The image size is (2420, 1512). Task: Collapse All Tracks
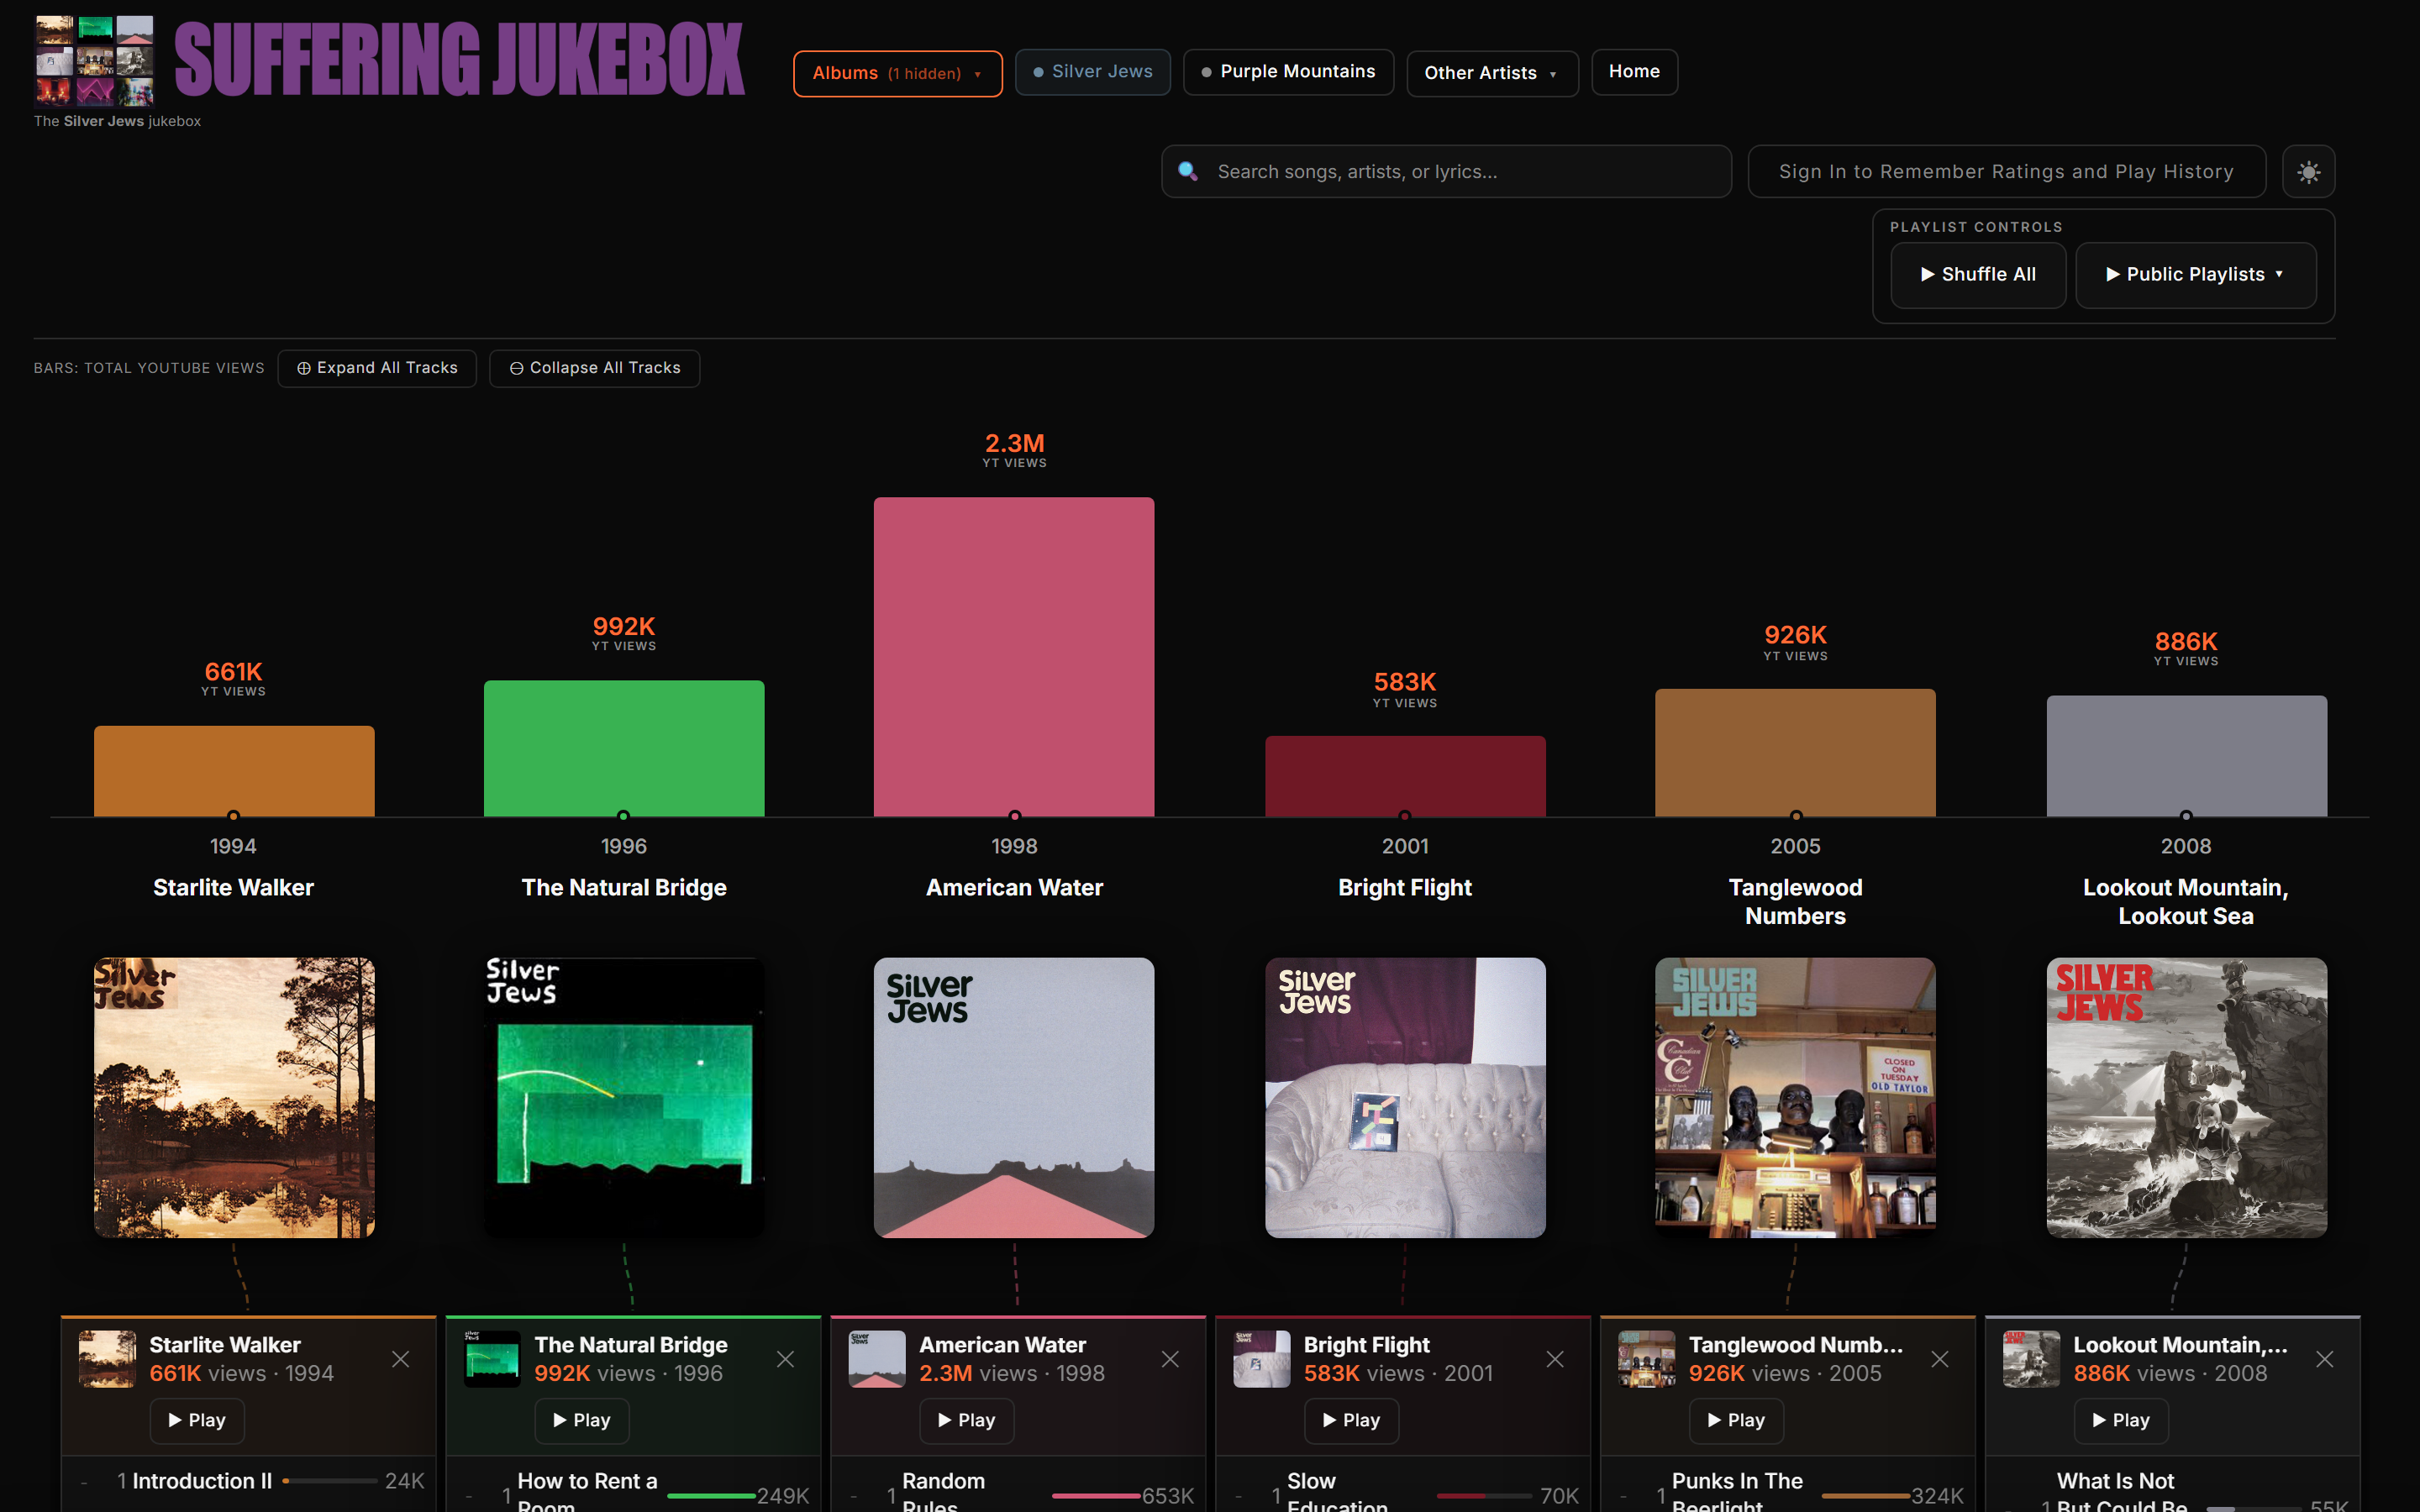595,368
